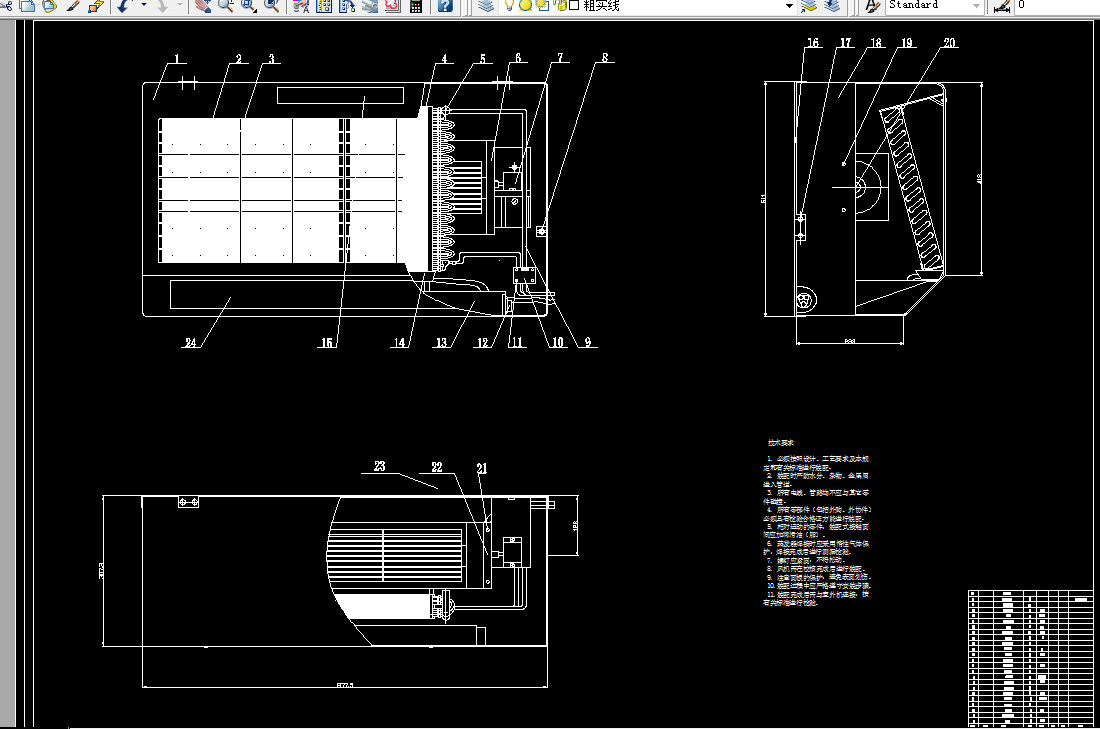This screenshot has width=1100, height=729.
Task: Open the Tool Palettes window icon
Action: pyautogui.click(x=347, y=5)
